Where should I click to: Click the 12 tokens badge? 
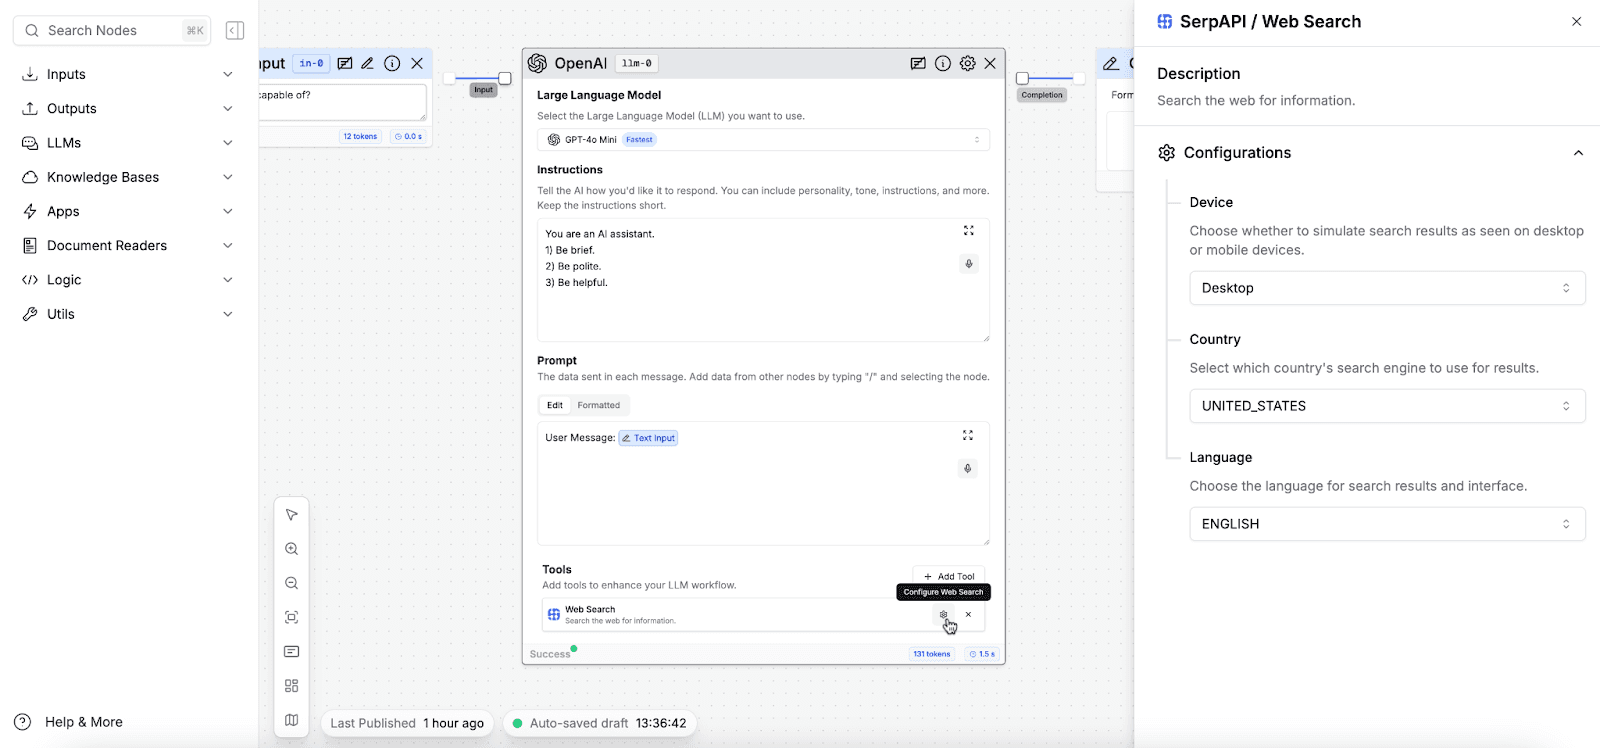pos(360,136)
